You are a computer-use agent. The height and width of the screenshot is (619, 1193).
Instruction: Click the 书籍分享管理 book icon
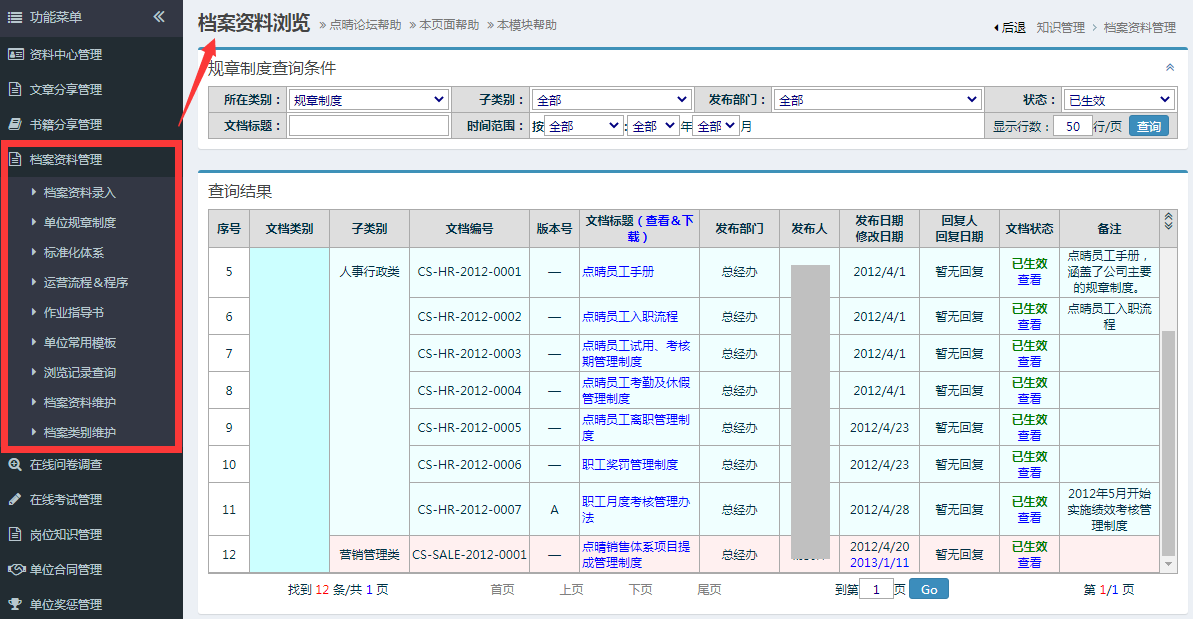pos(15,124)
